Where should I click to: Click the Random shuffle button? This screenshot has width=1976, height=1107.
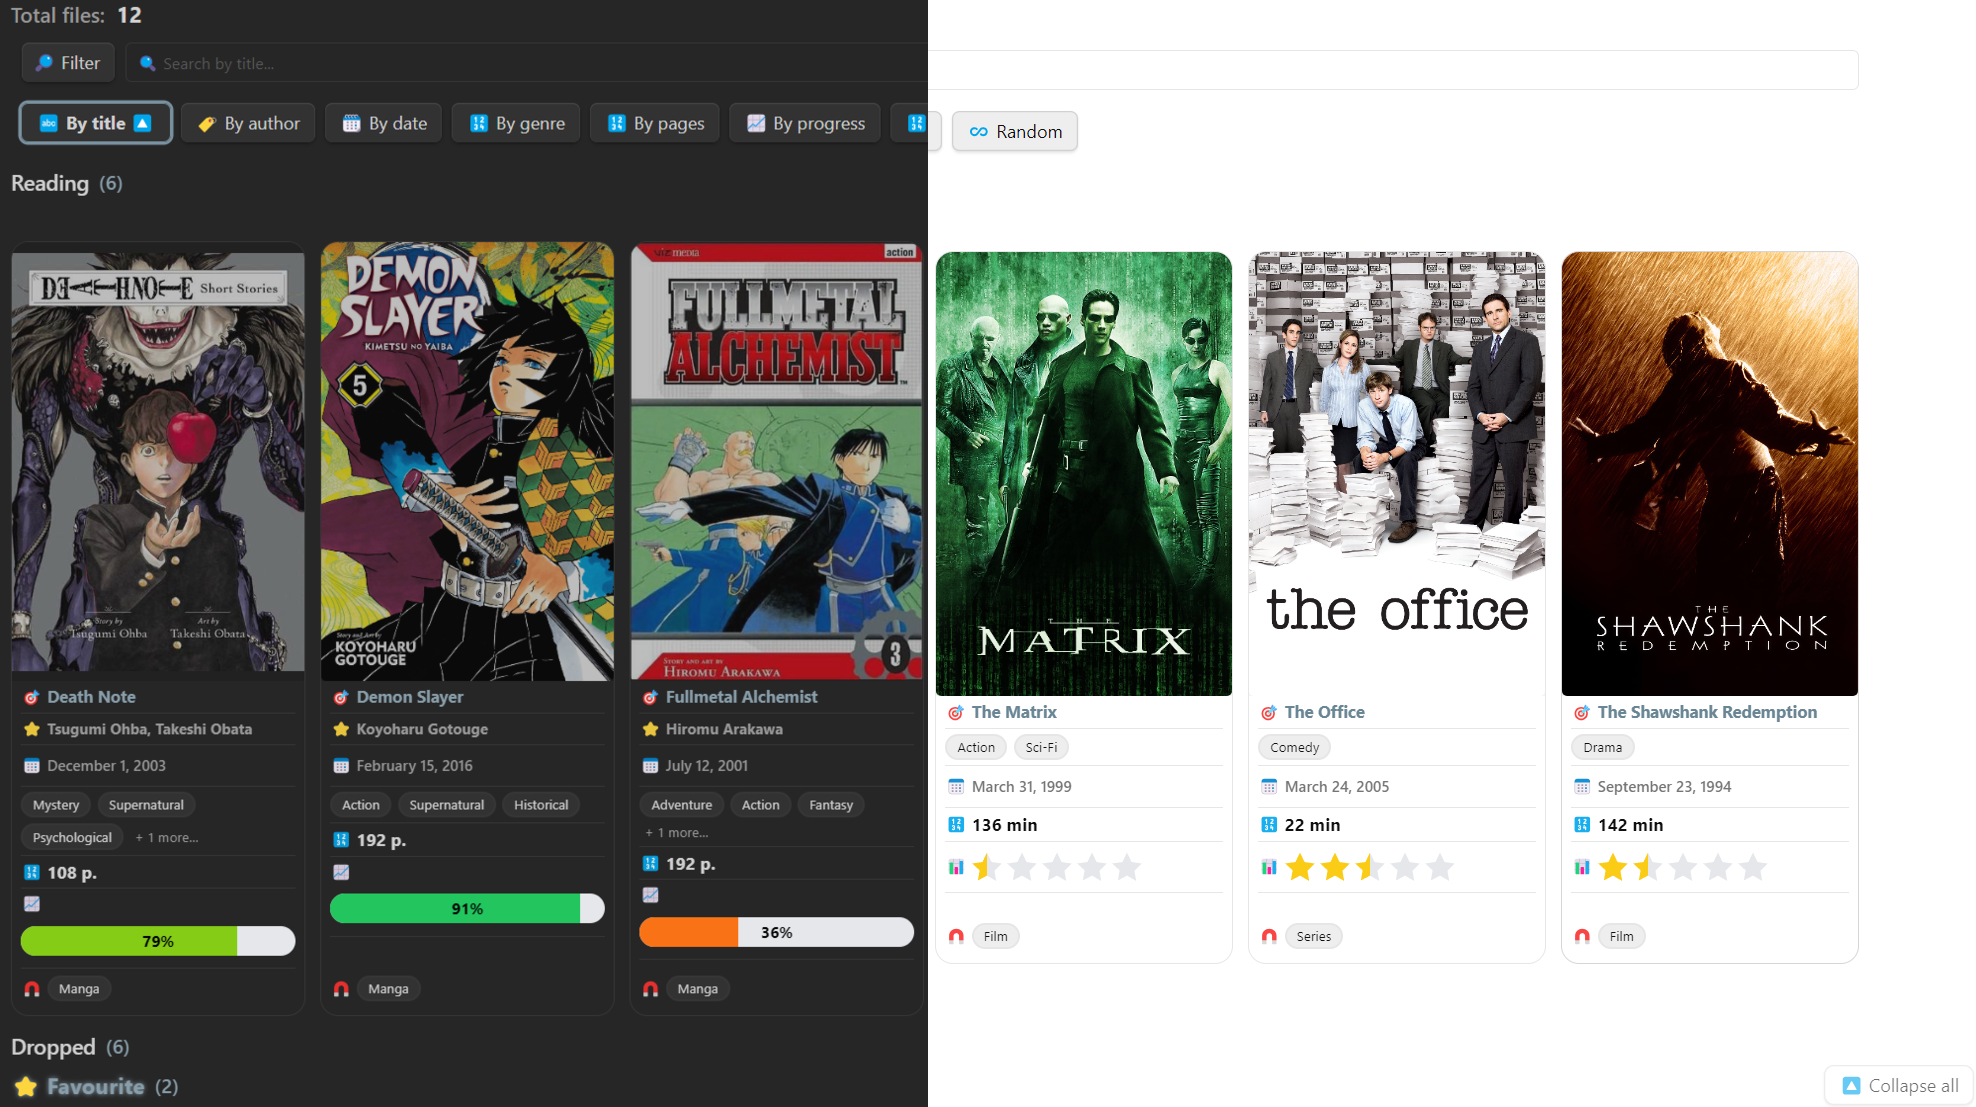[x=1015, y=132]
